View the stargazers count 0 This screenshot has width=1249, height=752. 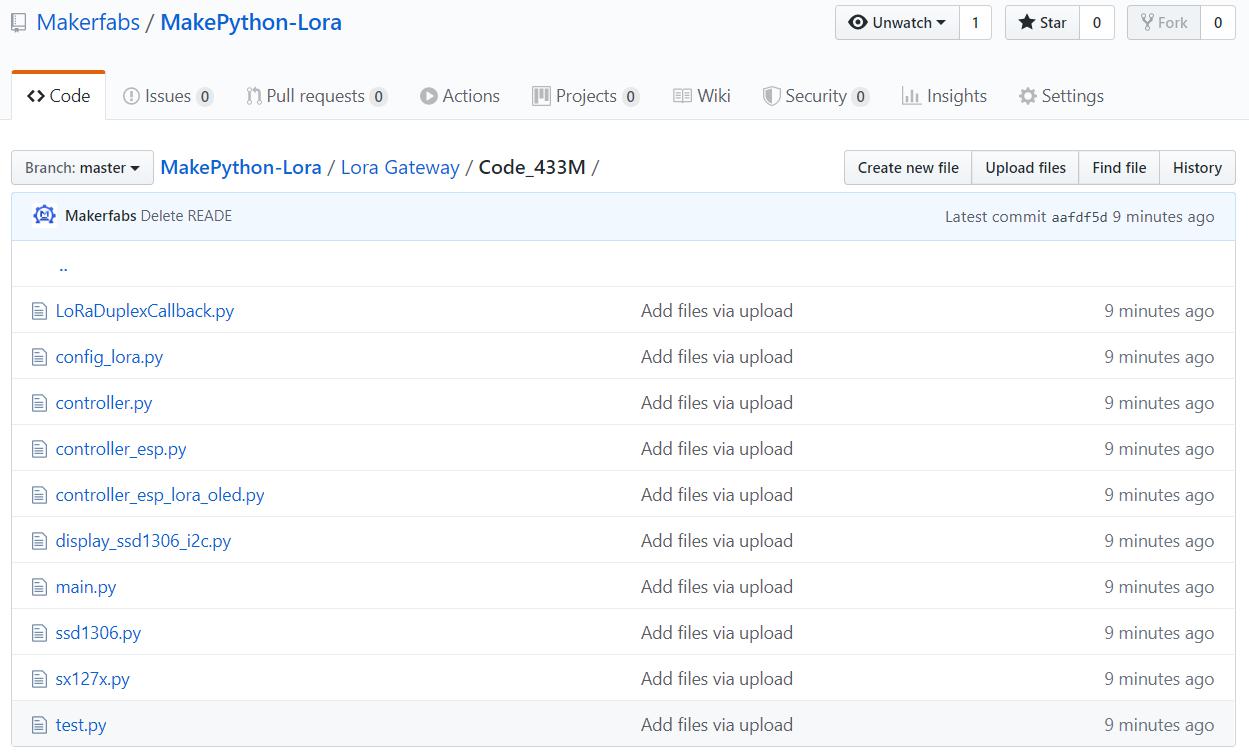click(1096, 23)
